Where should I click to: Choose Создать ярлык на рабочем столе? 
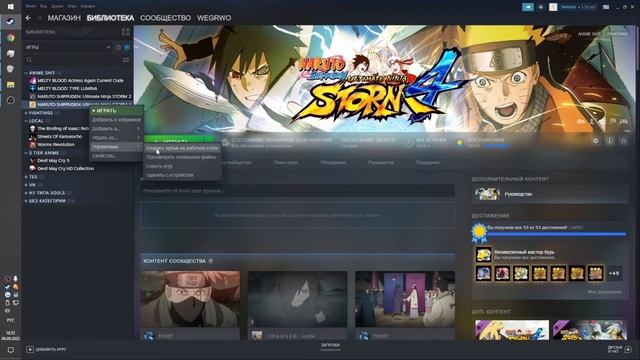point(182,148)
